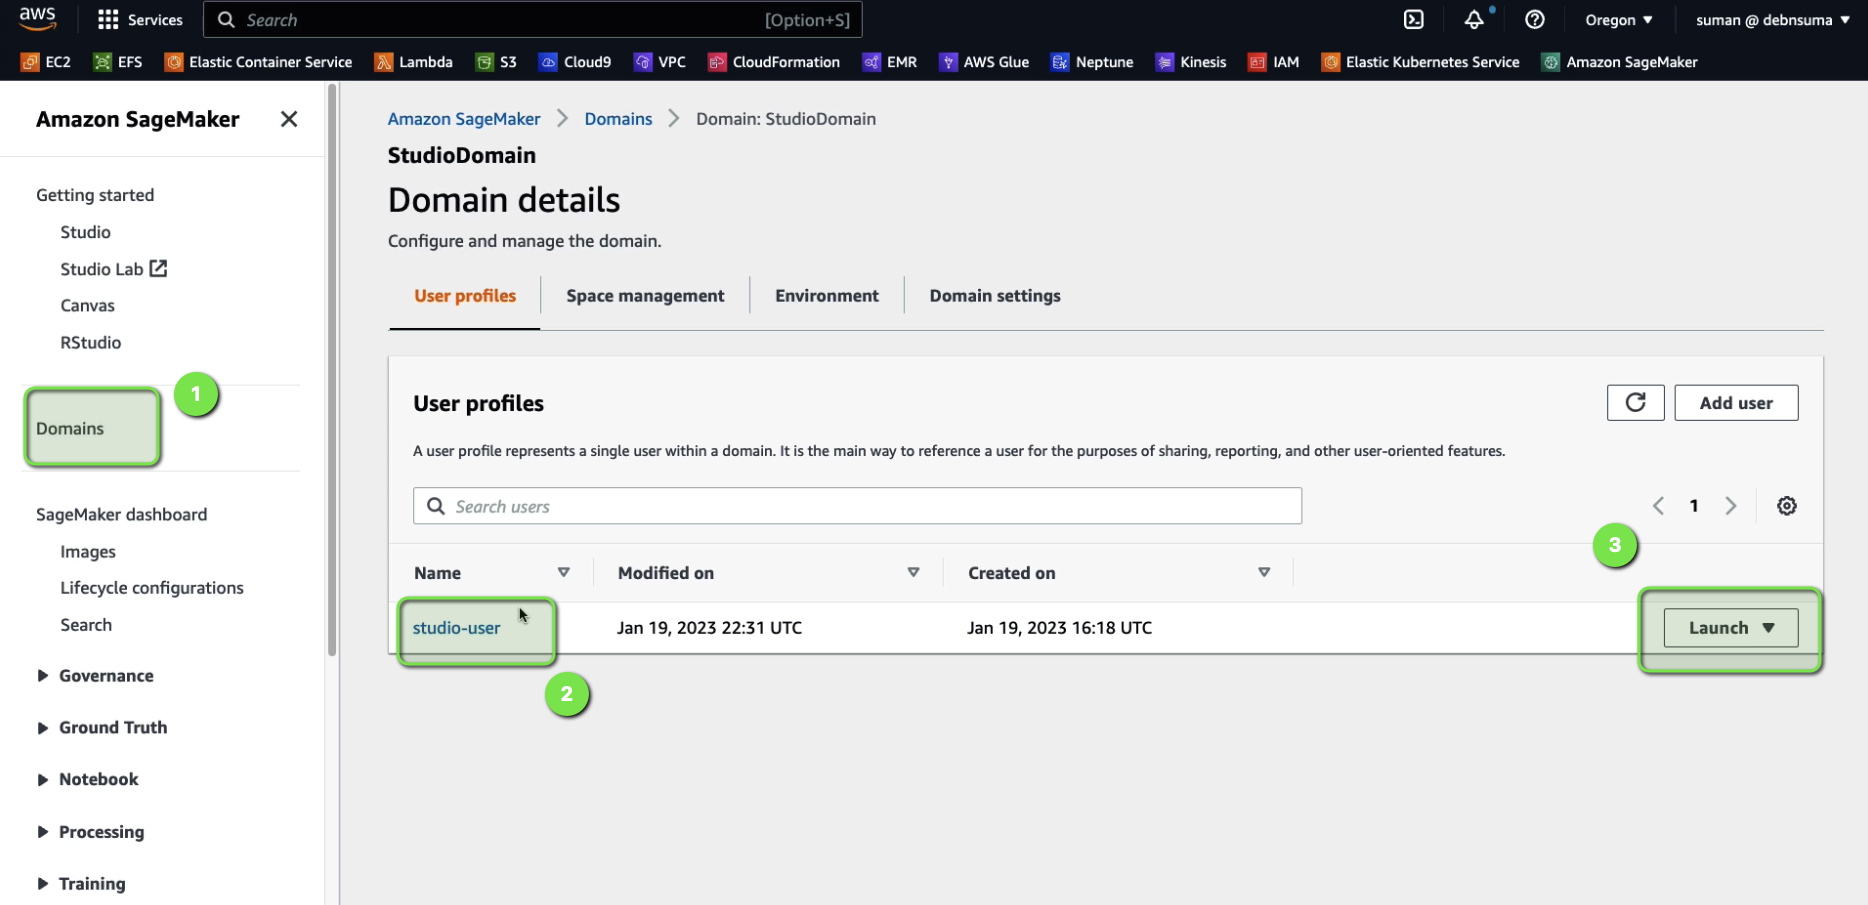Open AWS Glue shortcut
The image size is (1868, 905).
click(x=984, y=62)
